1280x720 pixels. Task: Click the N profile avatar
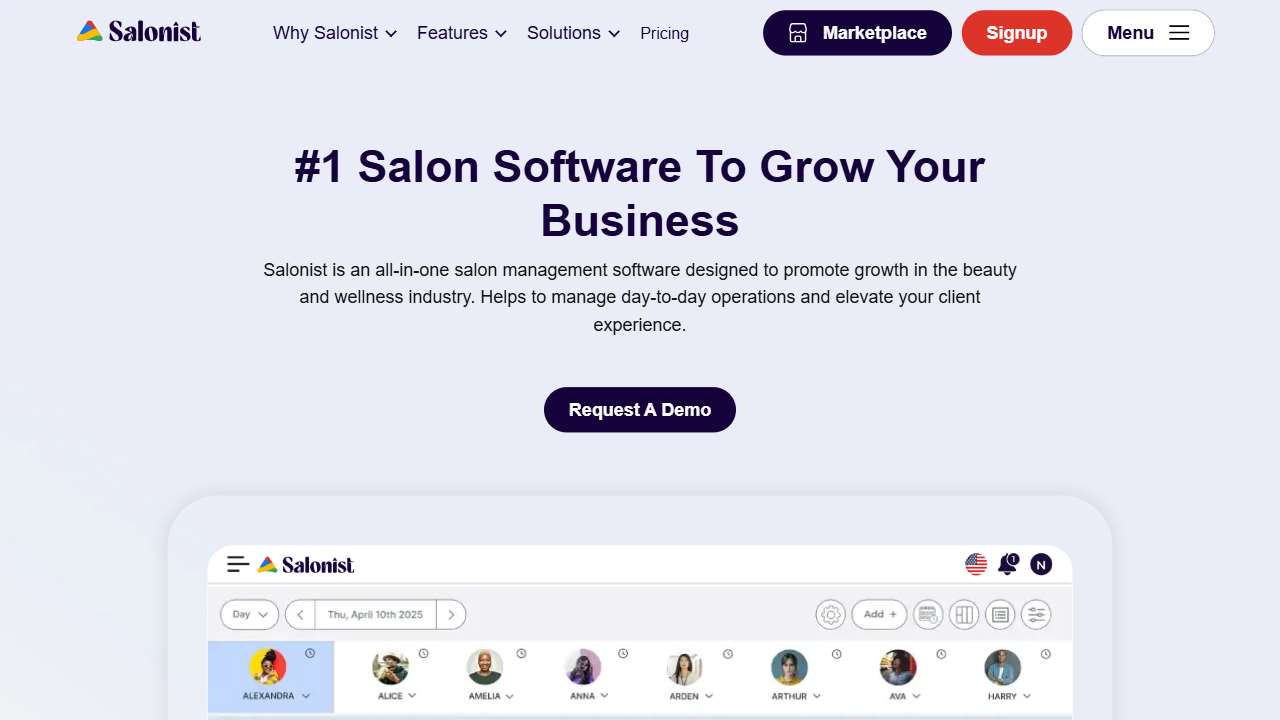tap(1041, 565)
